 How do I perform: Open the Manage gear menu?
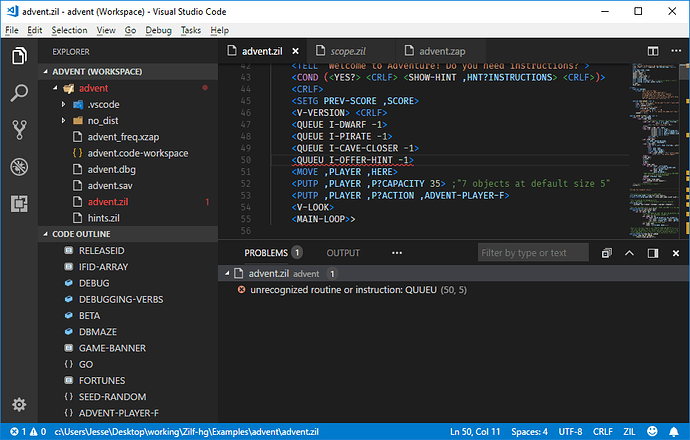[x=19, y=404]
